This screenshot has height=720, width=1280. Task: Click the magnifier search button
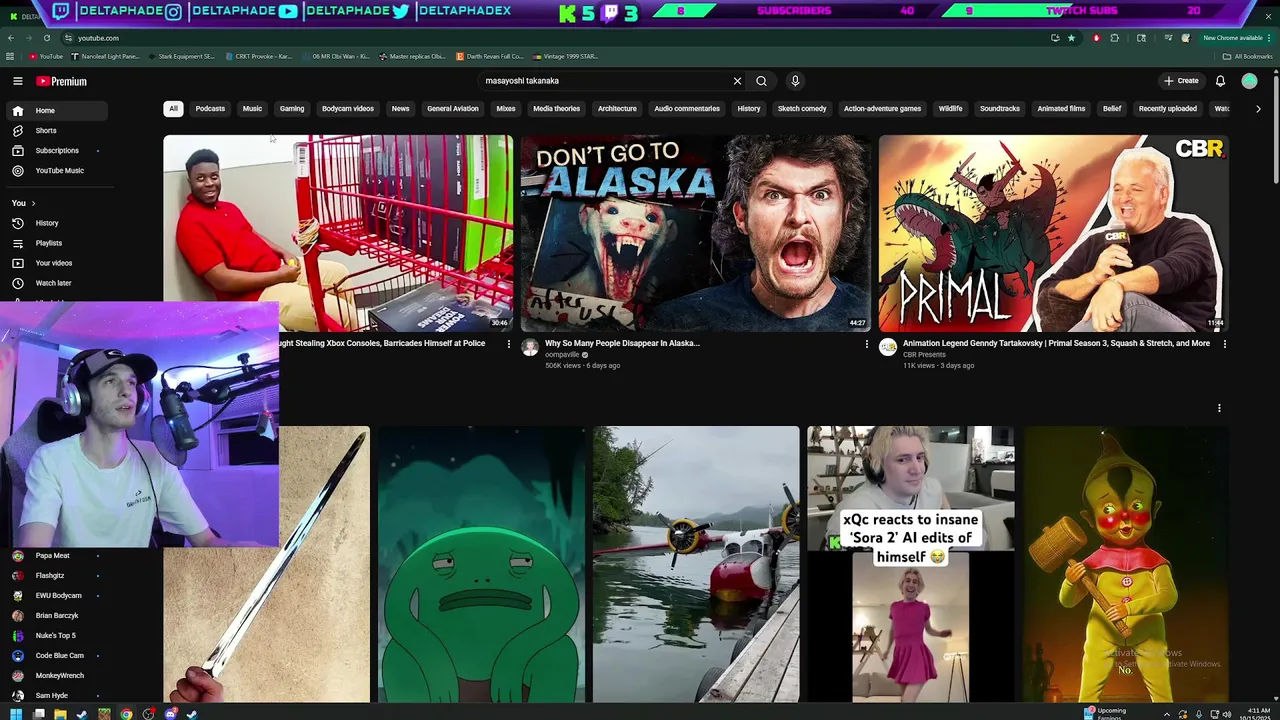761,81
